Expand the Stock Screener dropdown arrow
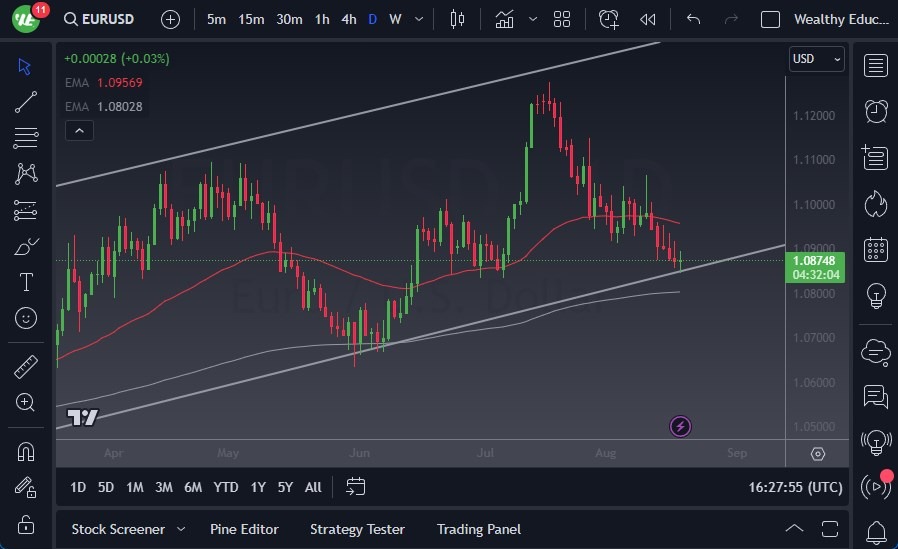 [181, 529]
